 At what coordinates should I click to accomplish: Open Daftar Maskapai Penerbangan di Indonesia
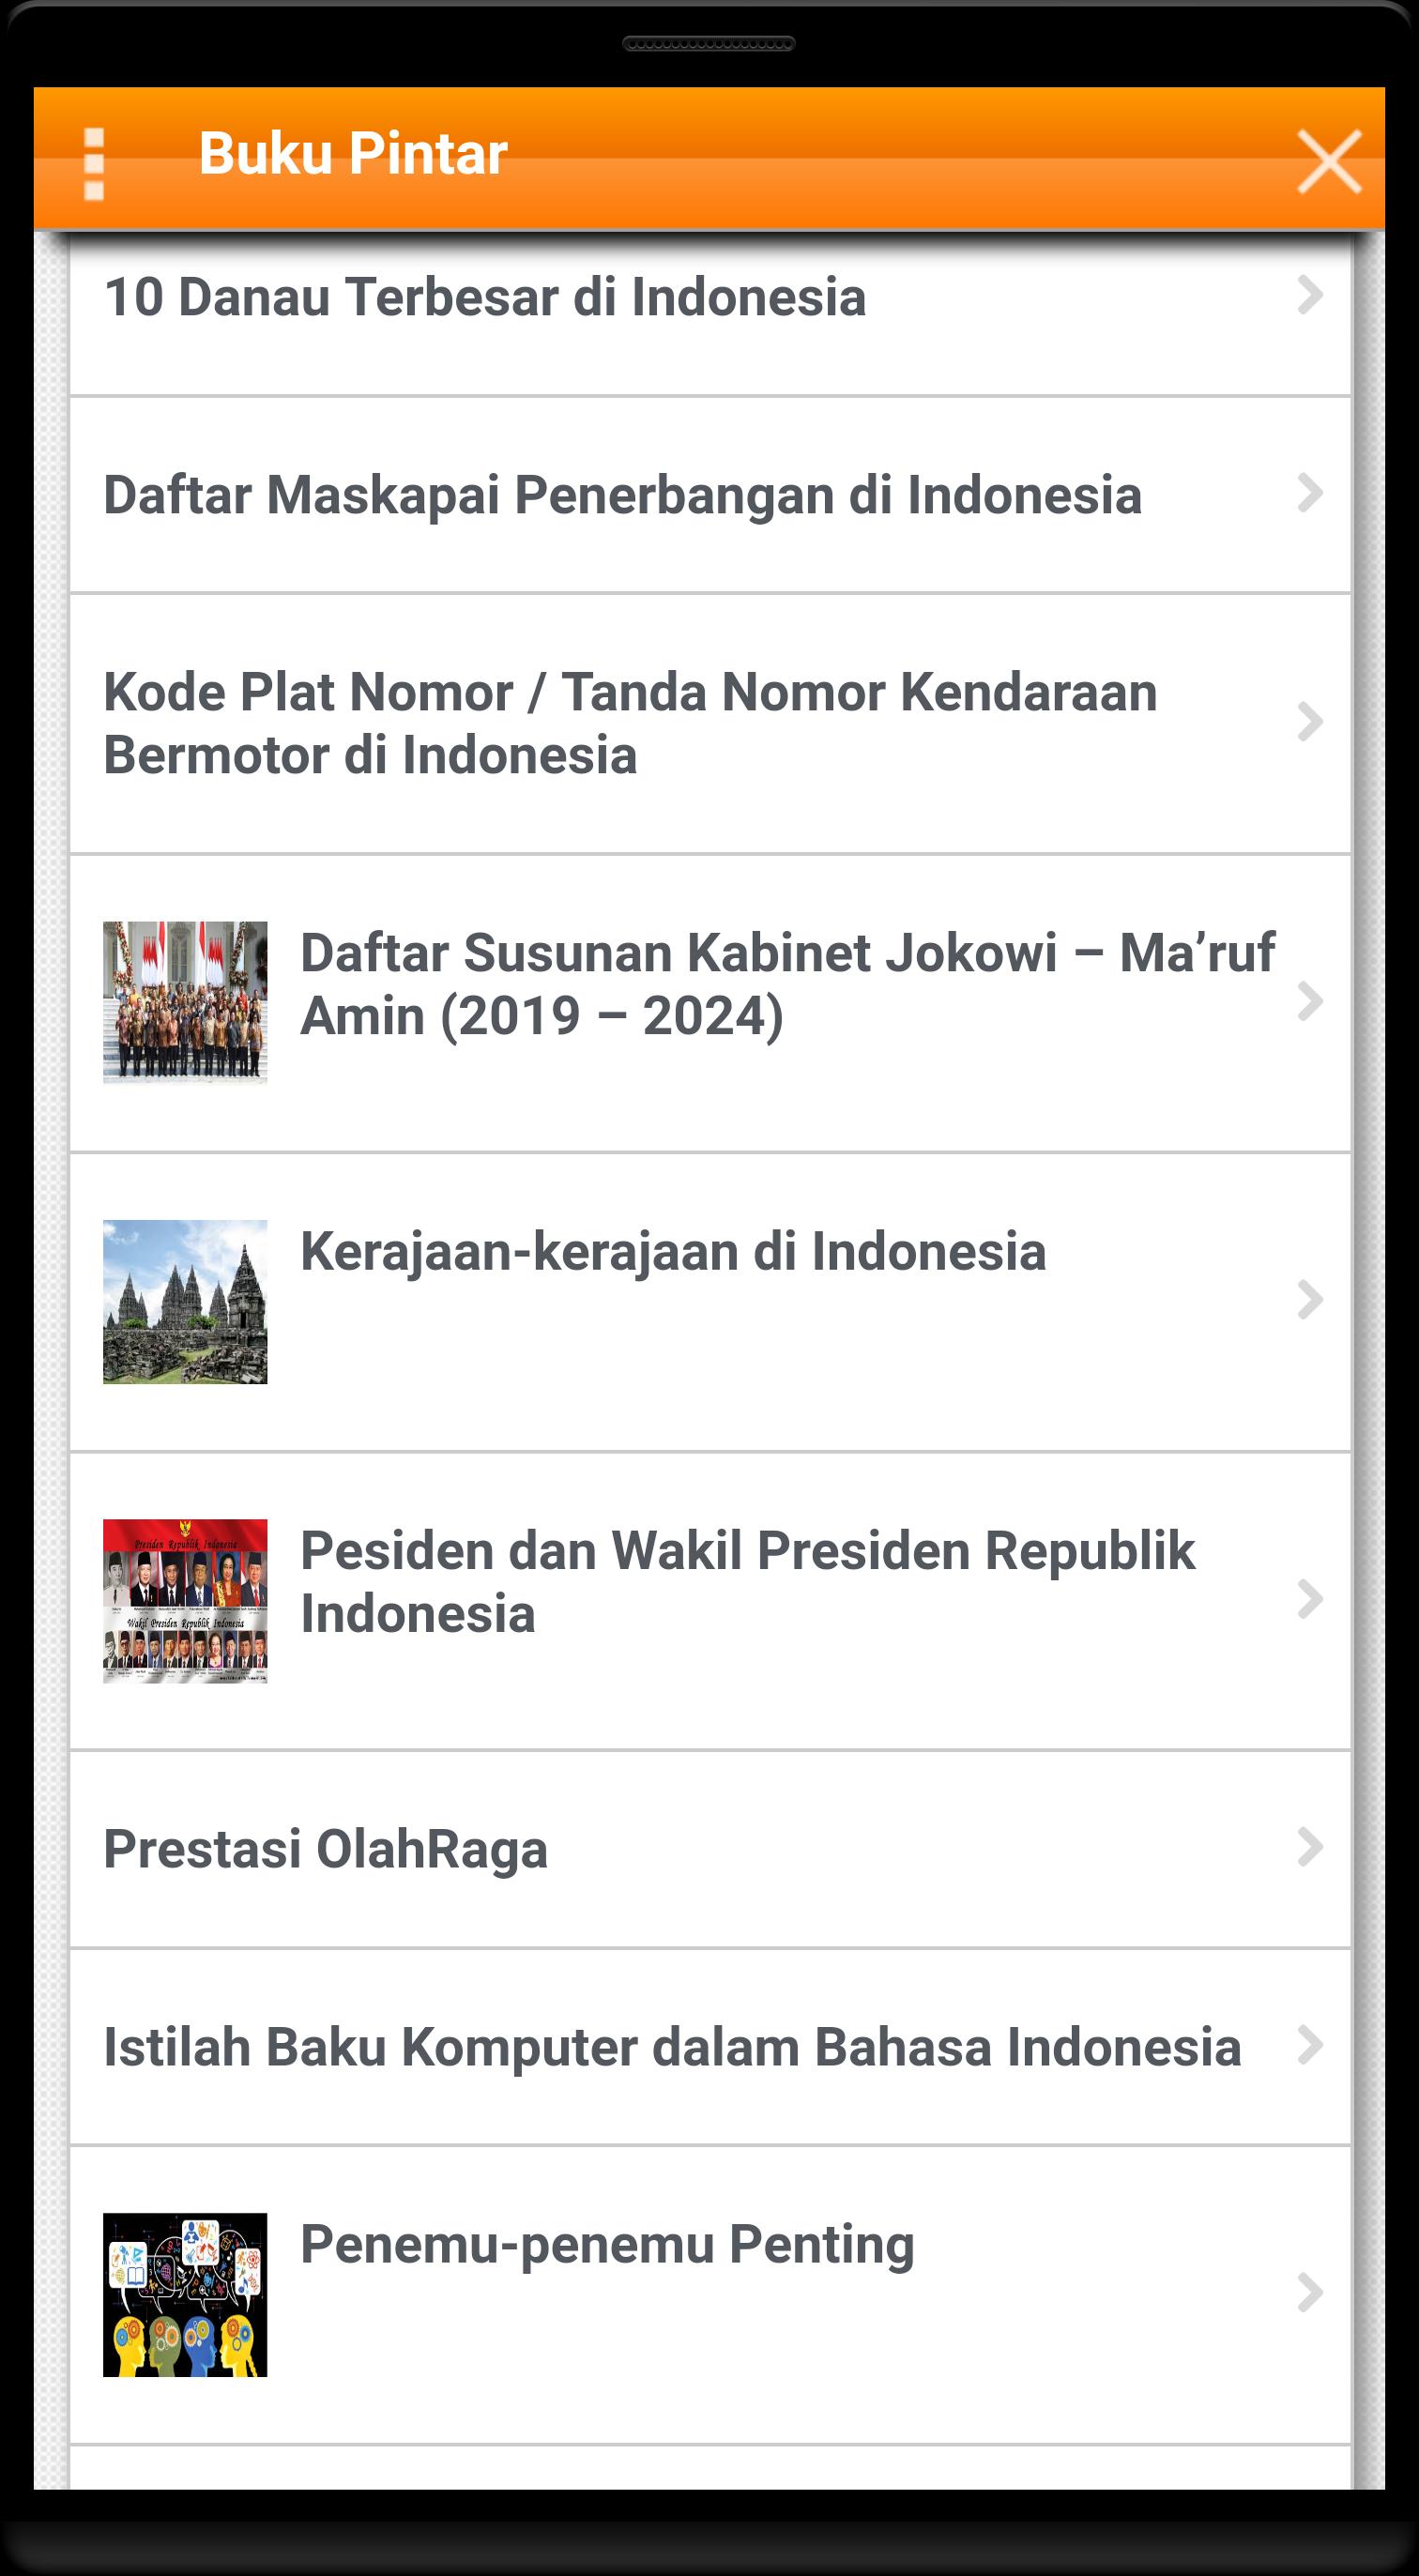622,495
